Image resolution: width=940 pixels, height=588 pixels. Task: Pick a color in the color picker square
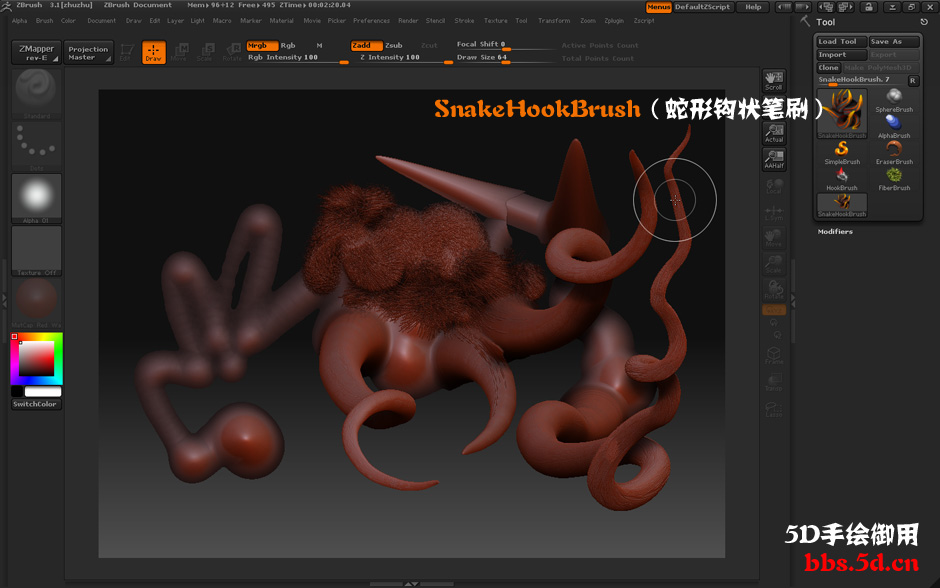[37, 358]
